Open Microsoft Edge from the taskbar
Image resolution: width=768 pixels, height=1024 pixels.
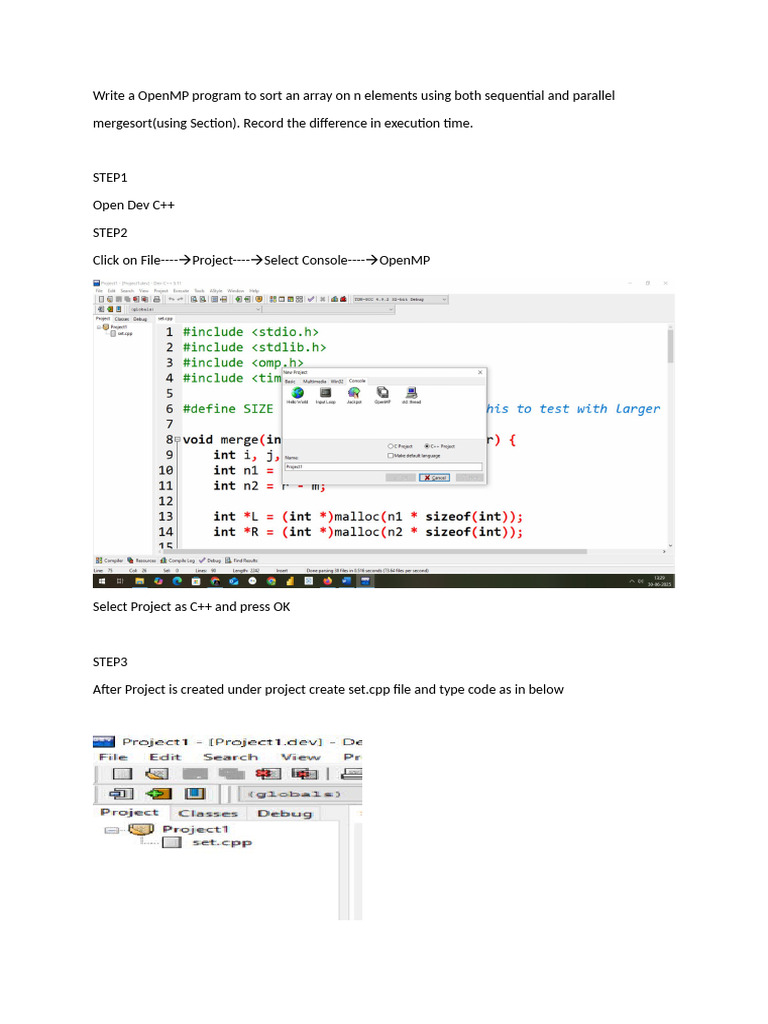coord(177,581)
